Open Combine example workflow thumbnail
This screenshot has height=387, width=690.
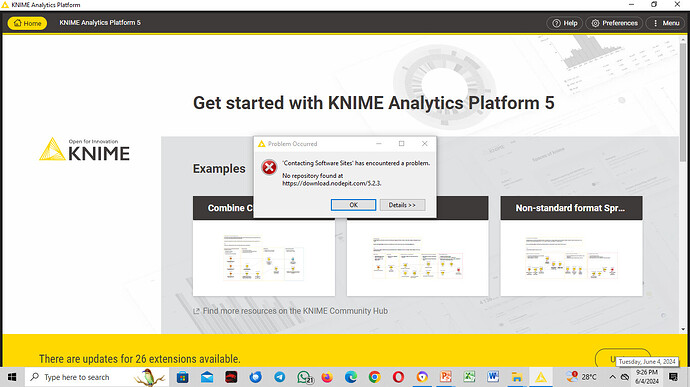[x=264, y=258]
